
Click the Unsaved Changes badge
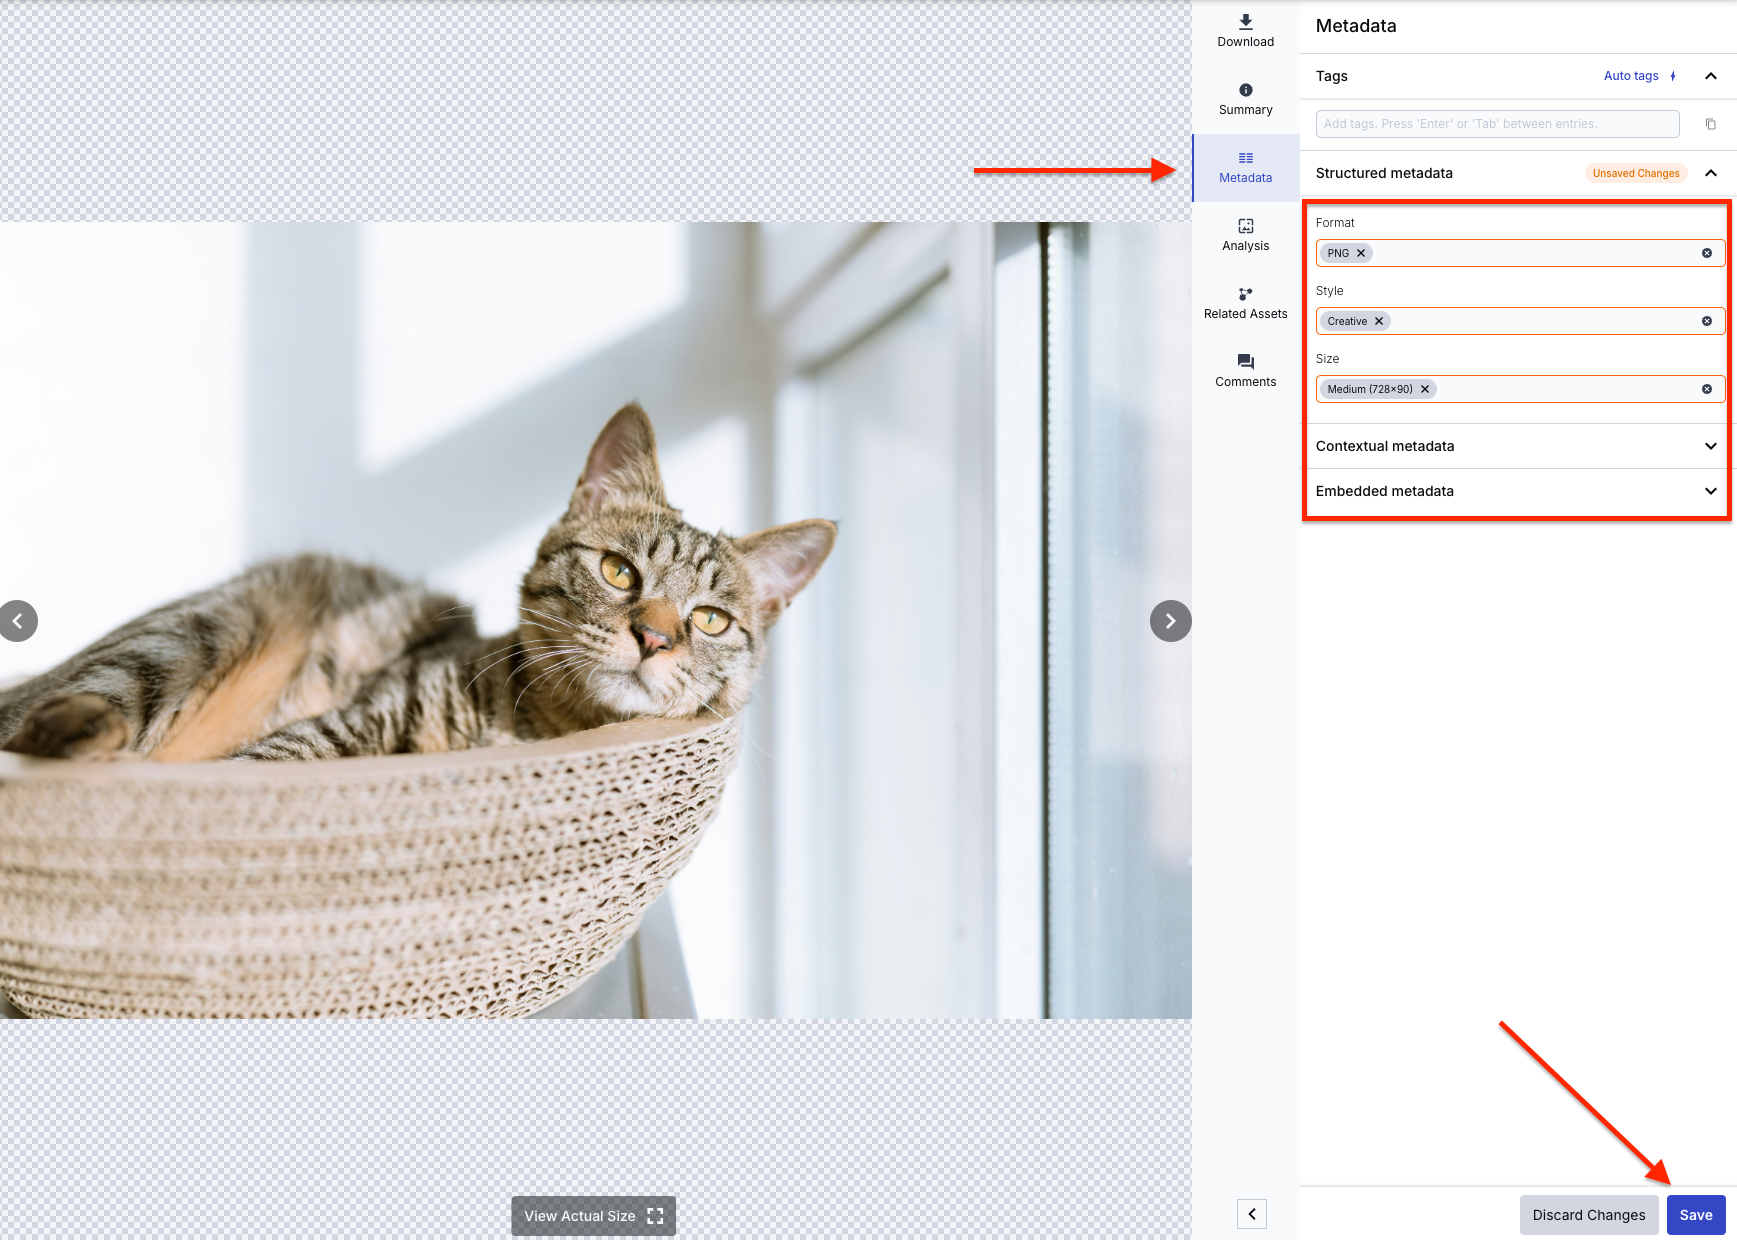(1636, 173)
